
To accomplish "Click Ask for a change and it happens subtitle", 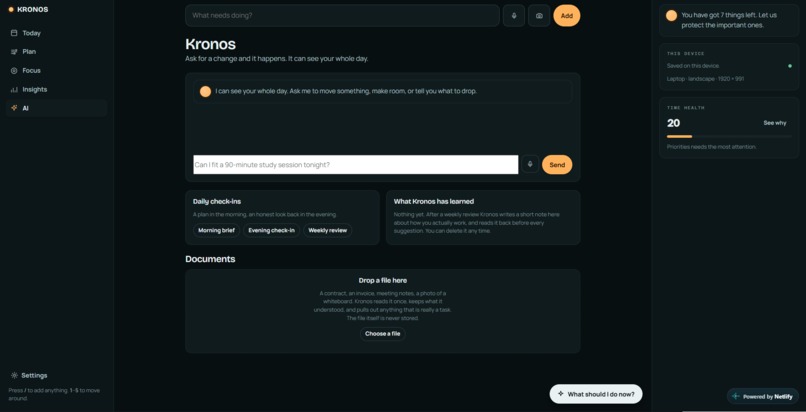I will coord(277,59).
